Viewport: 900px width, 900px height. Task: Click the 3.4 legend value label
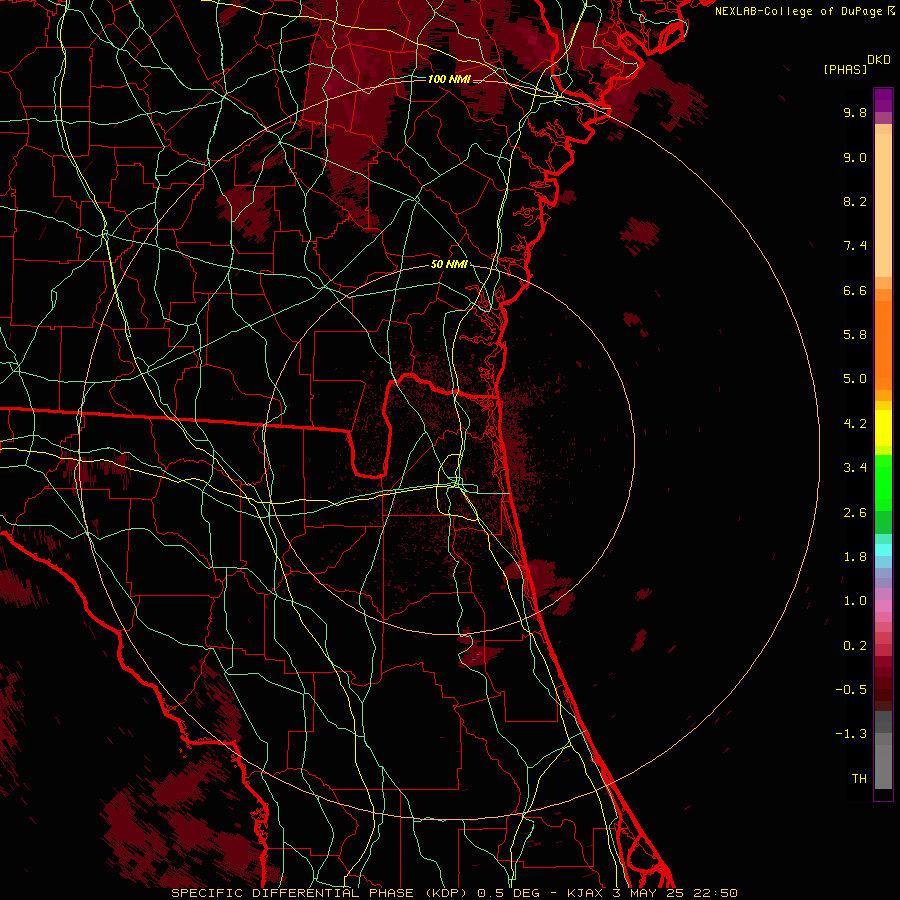(855, 468)
